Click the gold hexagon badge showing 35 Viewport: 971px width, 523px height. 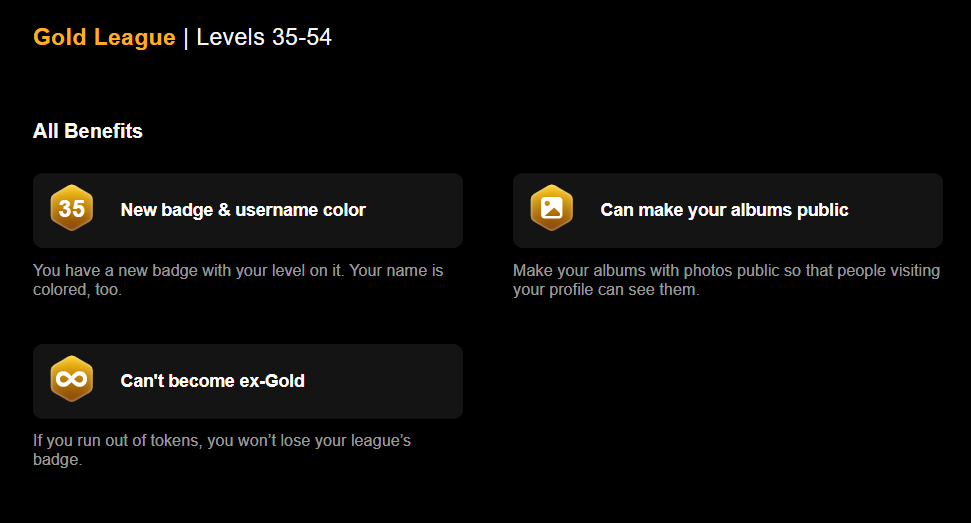point(72,208)
